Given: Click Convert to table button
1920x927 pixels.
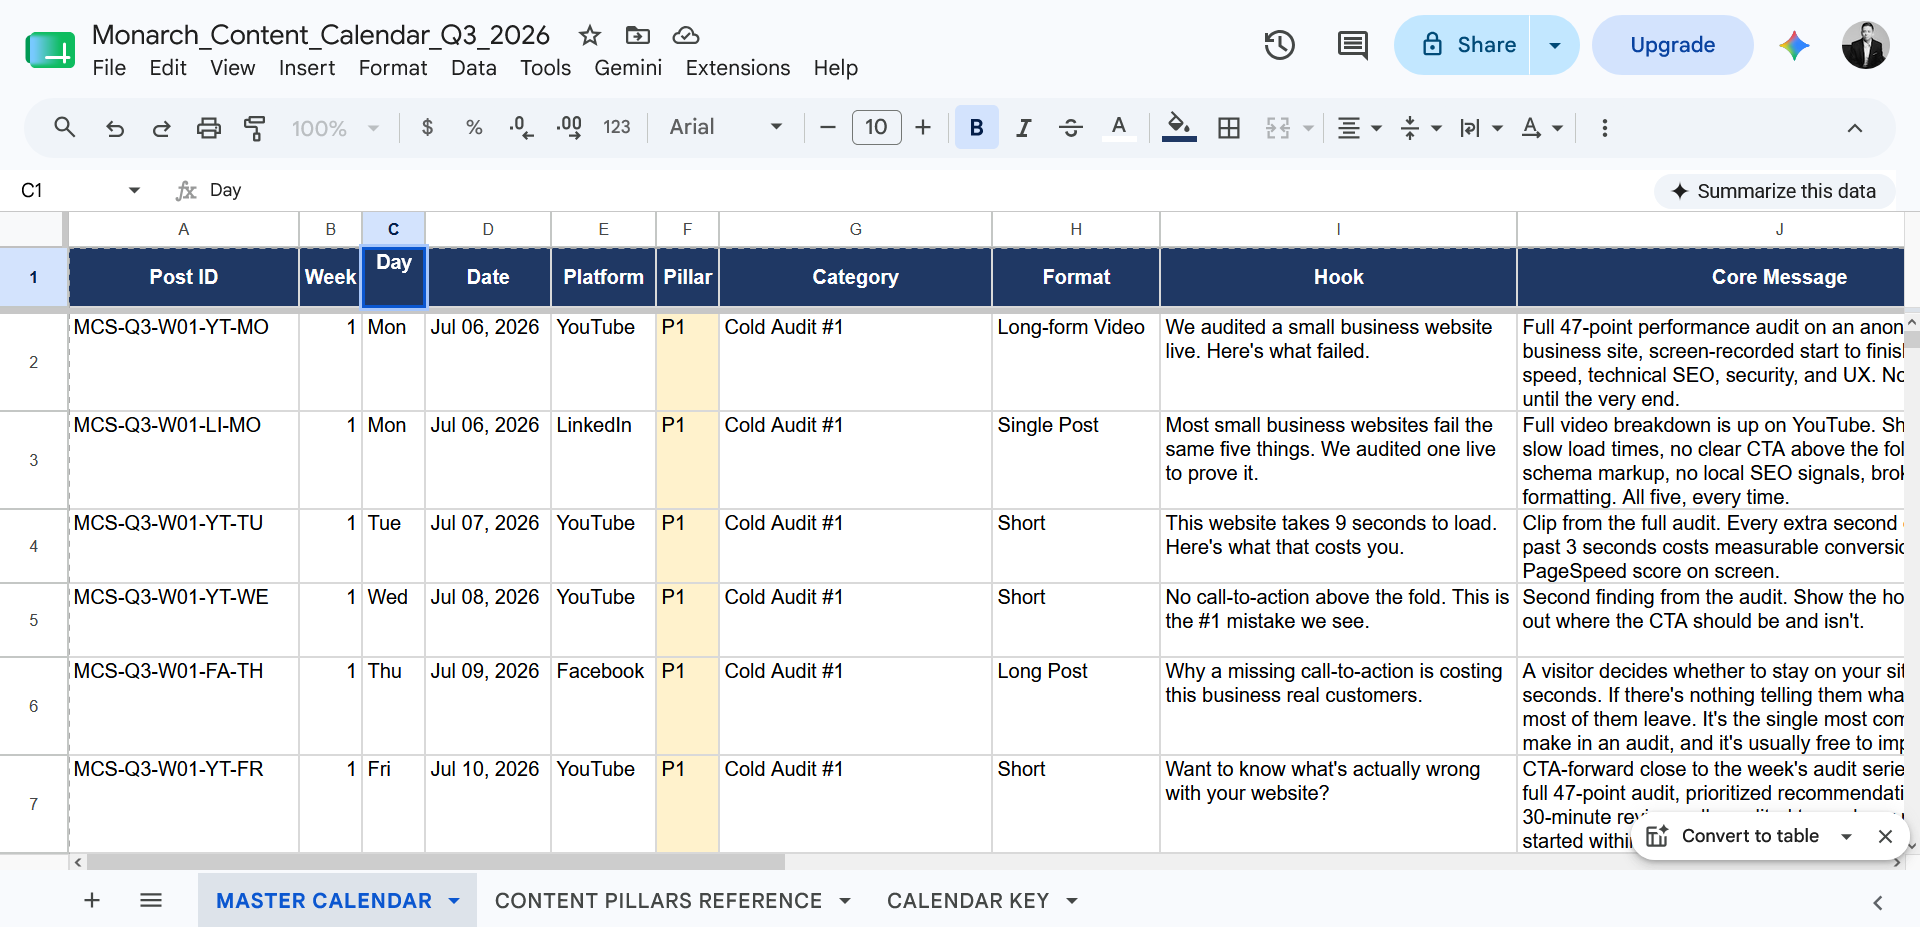Looking at the screenshot, I should [1733, 836].
